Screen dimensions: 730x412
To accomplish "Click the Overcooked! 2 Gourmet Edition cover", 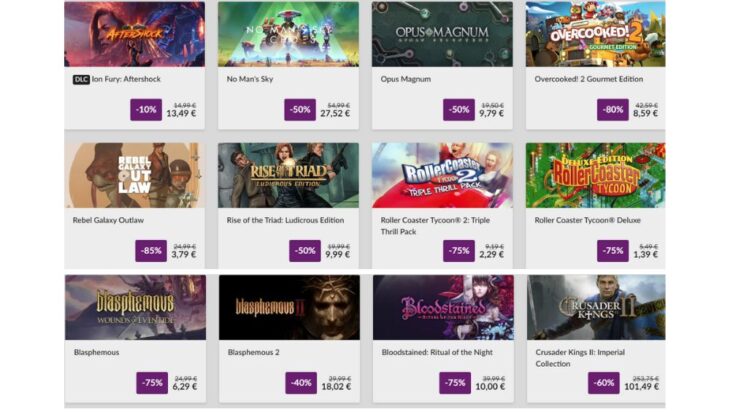I will tap(595, 34).
